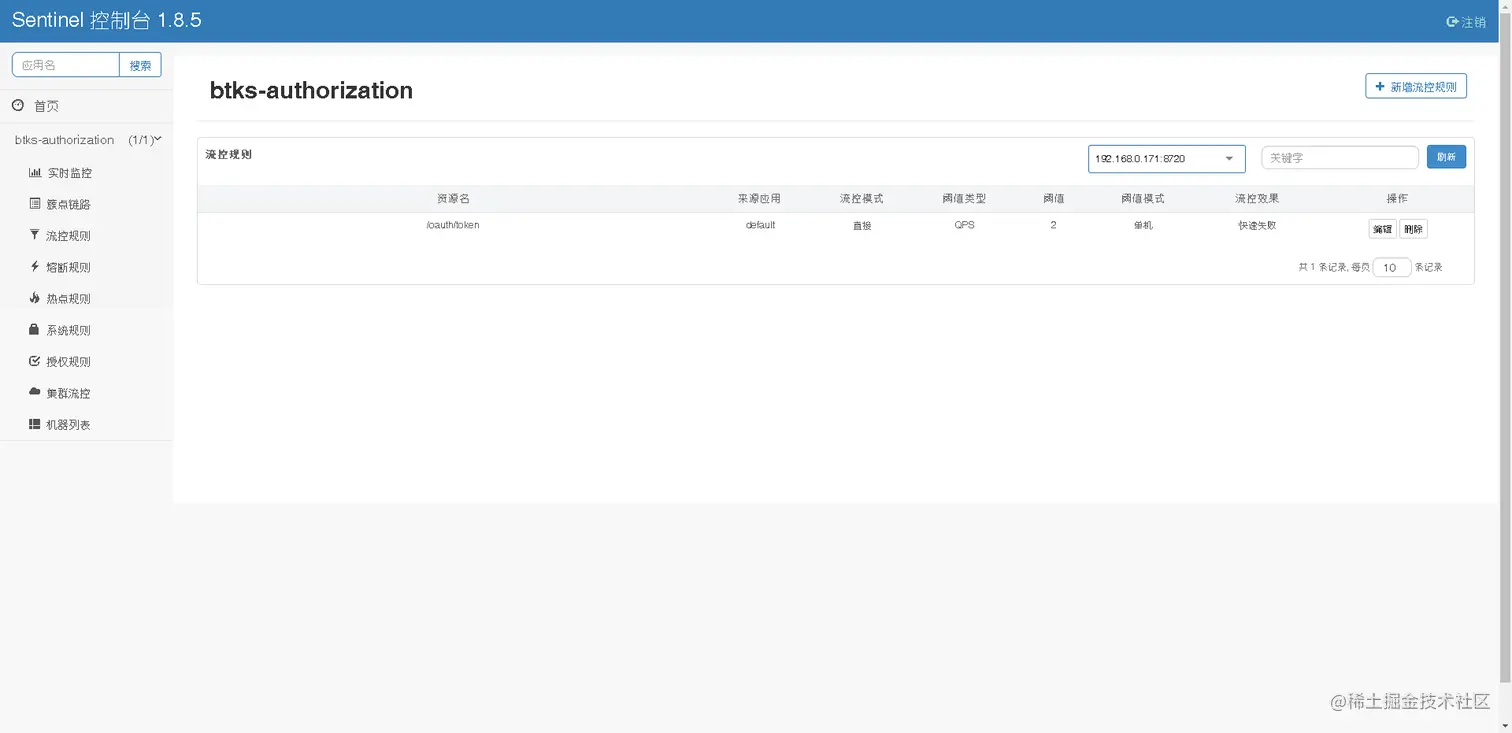Click the 资源名 column header
This screenshot has width=1512, height=733.
453,199
